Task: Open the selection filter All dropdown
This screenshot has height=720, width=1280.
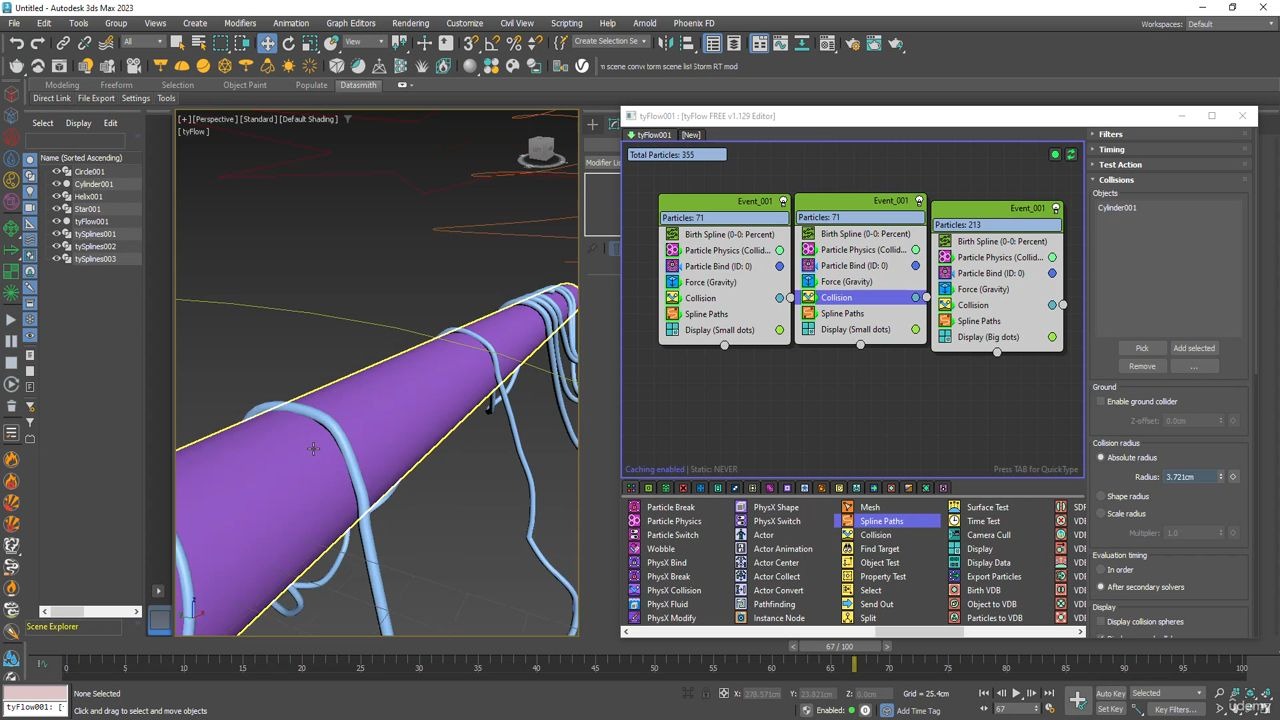Action: pyautogui.click(x=143, y=42)
